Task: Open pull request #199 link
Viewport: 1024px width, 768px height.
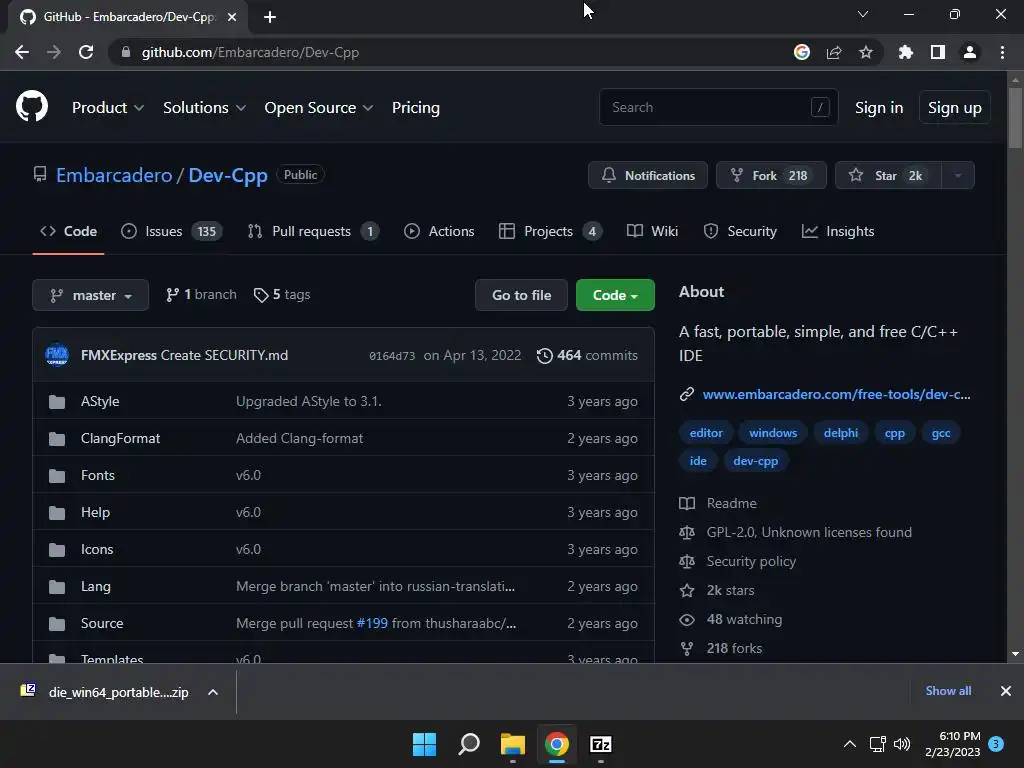Action: point(372,624)
